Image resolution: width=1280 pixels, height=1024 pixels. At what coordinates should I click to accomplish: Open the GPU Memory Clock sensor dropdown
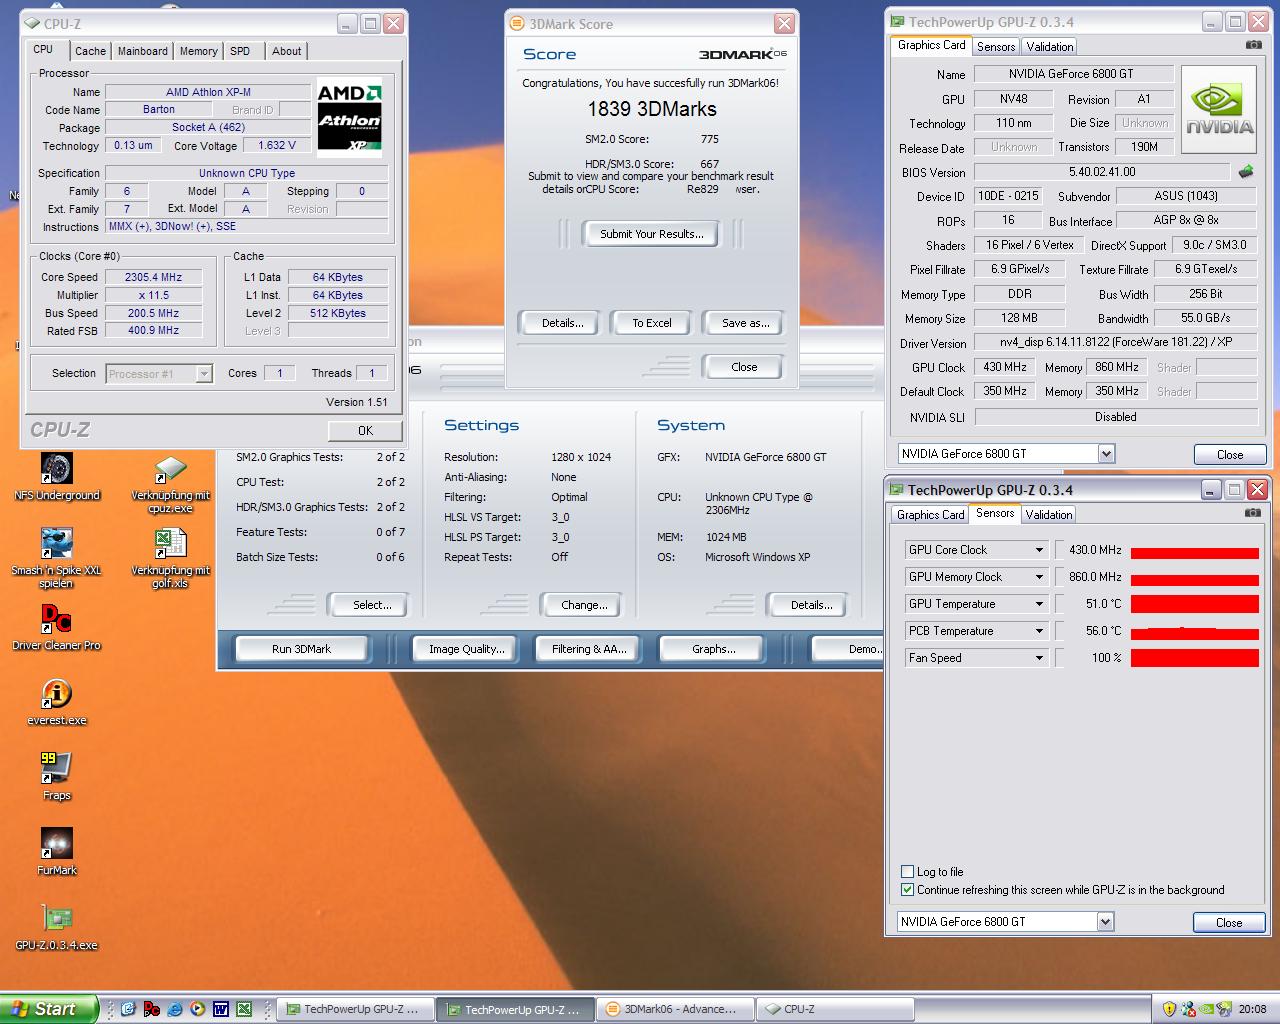click(x=1039, y=577)
